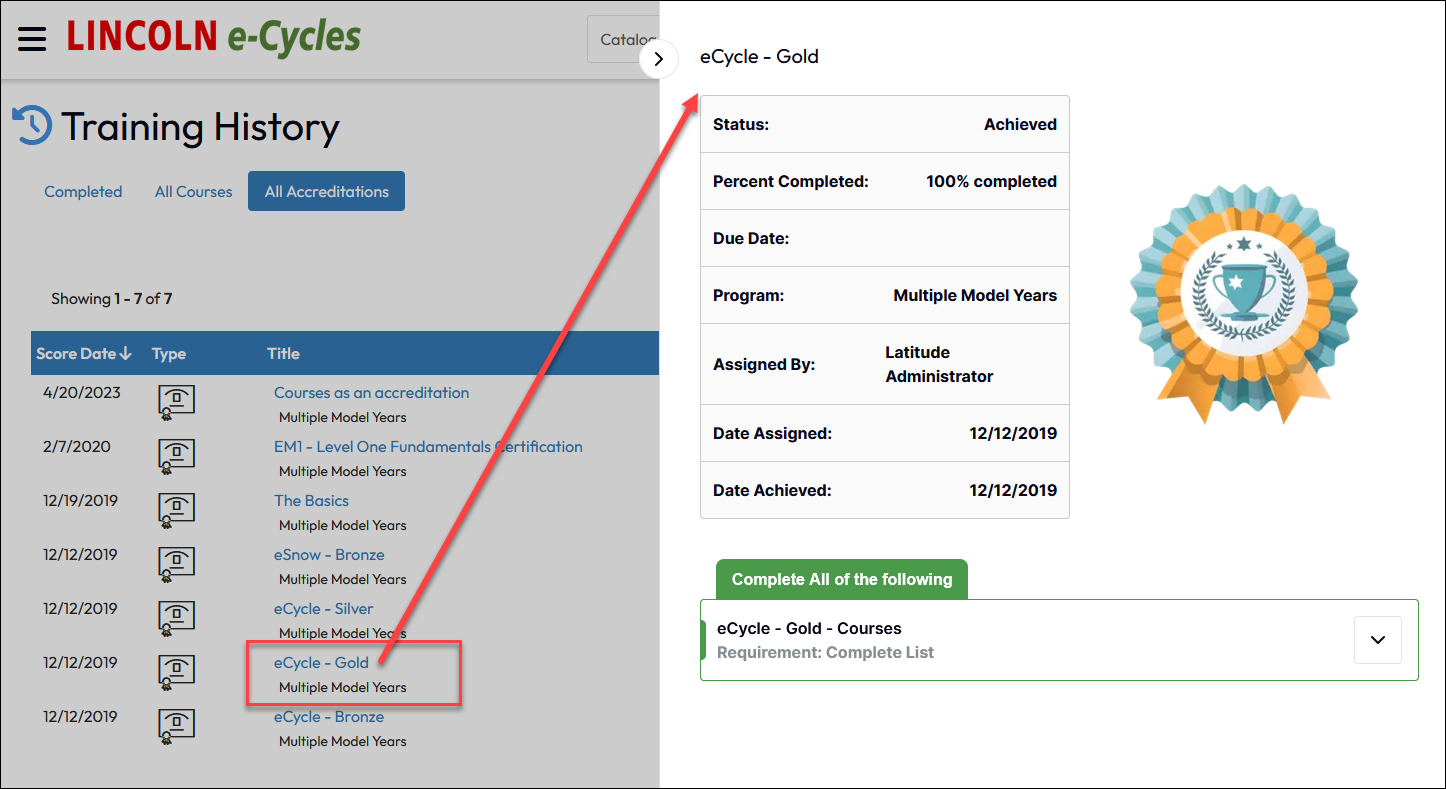Click the 2/7/2020 score date

(x=76, y=447)
